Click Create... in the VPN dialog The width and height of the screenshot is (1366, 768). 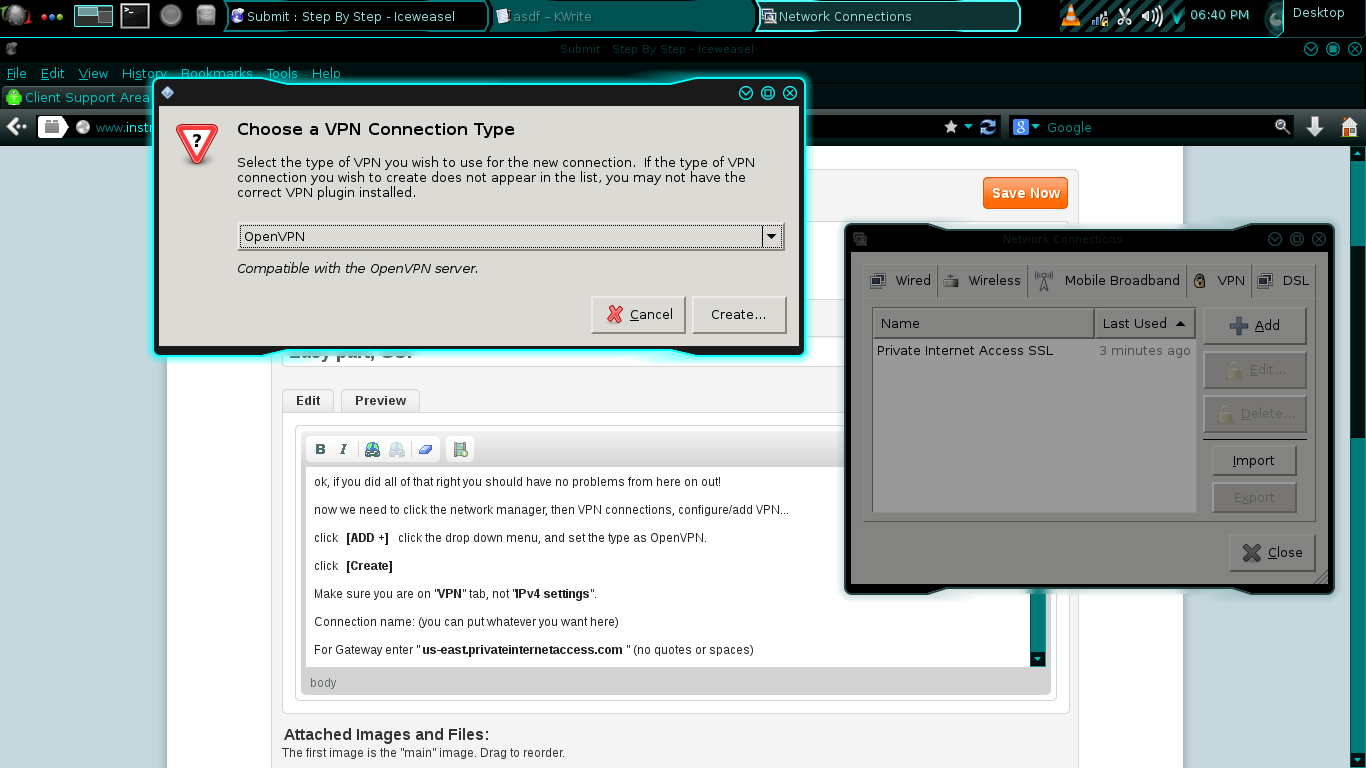(738, 314)
